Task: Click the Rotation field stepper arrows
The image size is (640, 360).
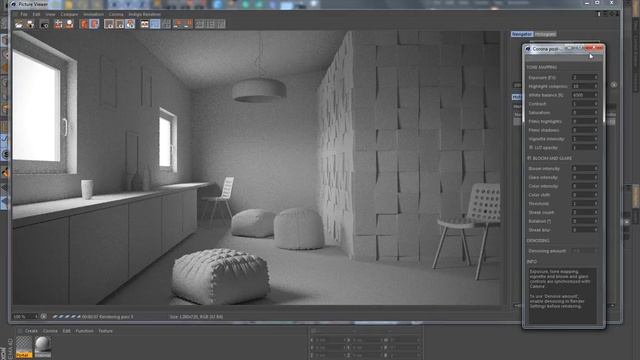Action: pos(596,221)
